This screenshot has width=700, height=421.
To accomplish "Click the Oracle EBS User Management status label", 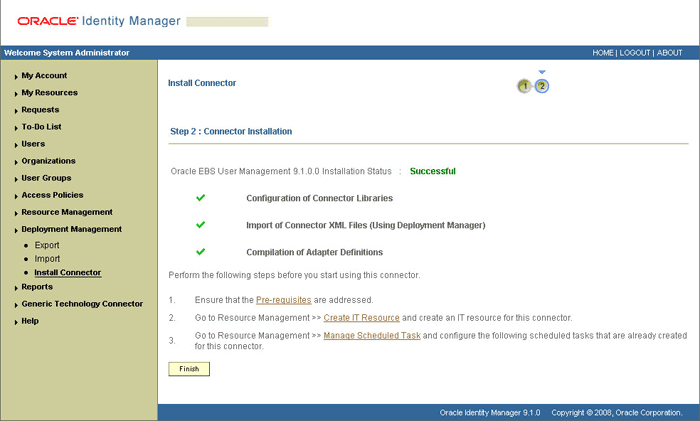I will tap(281, 171).
